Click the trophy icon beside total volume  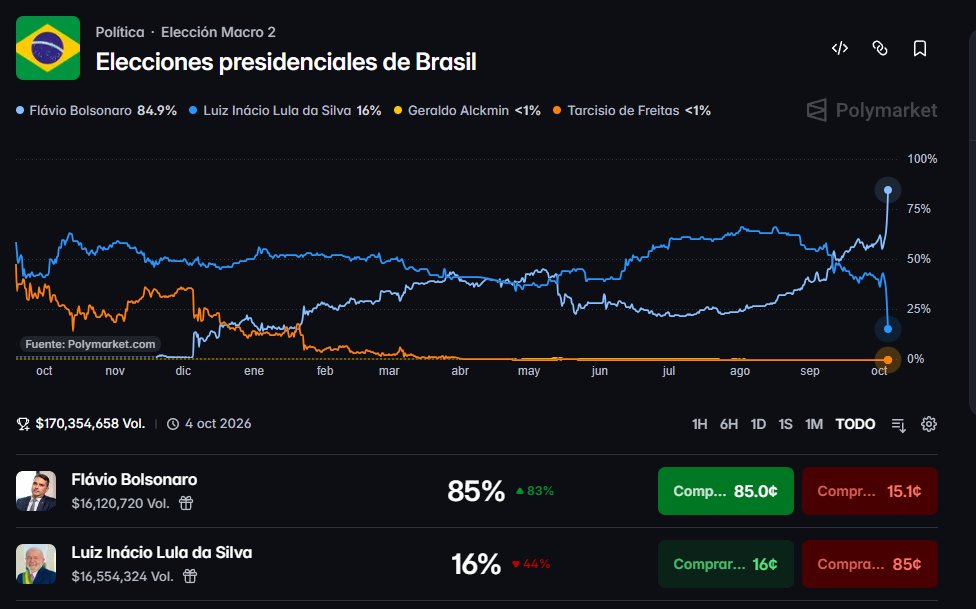click(23, 424)
